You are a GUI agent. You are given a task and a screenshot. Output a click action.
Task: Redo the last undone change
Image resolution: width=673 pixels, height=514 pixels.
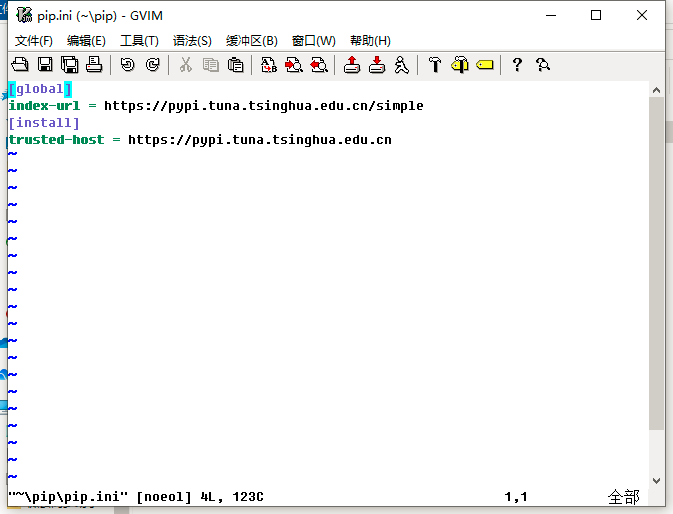tap(152, 65)
